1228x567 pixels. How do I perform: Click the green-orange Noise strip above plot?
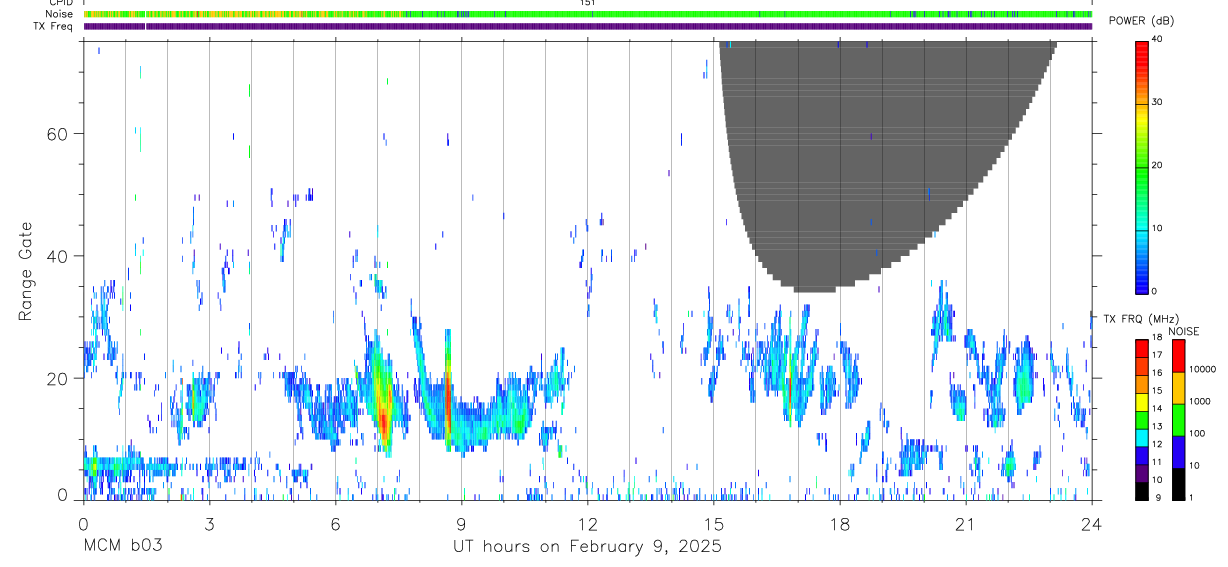[587, 14]
